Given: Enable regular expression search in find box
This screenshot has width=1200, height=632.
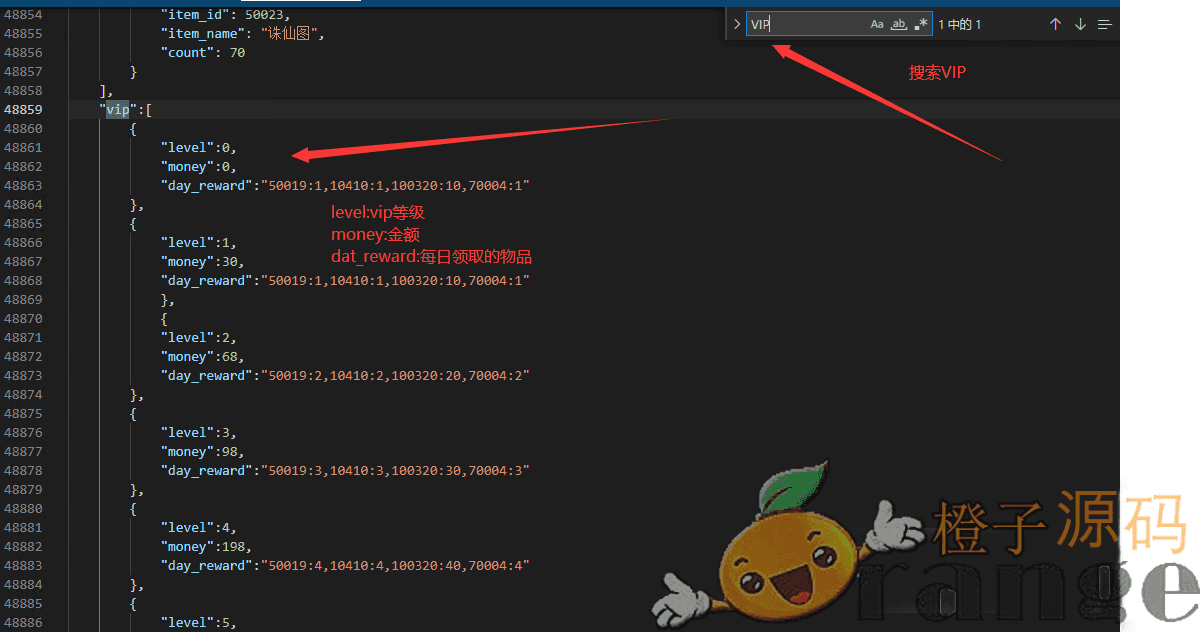Looking at the screenshot, I should [921, 24].
